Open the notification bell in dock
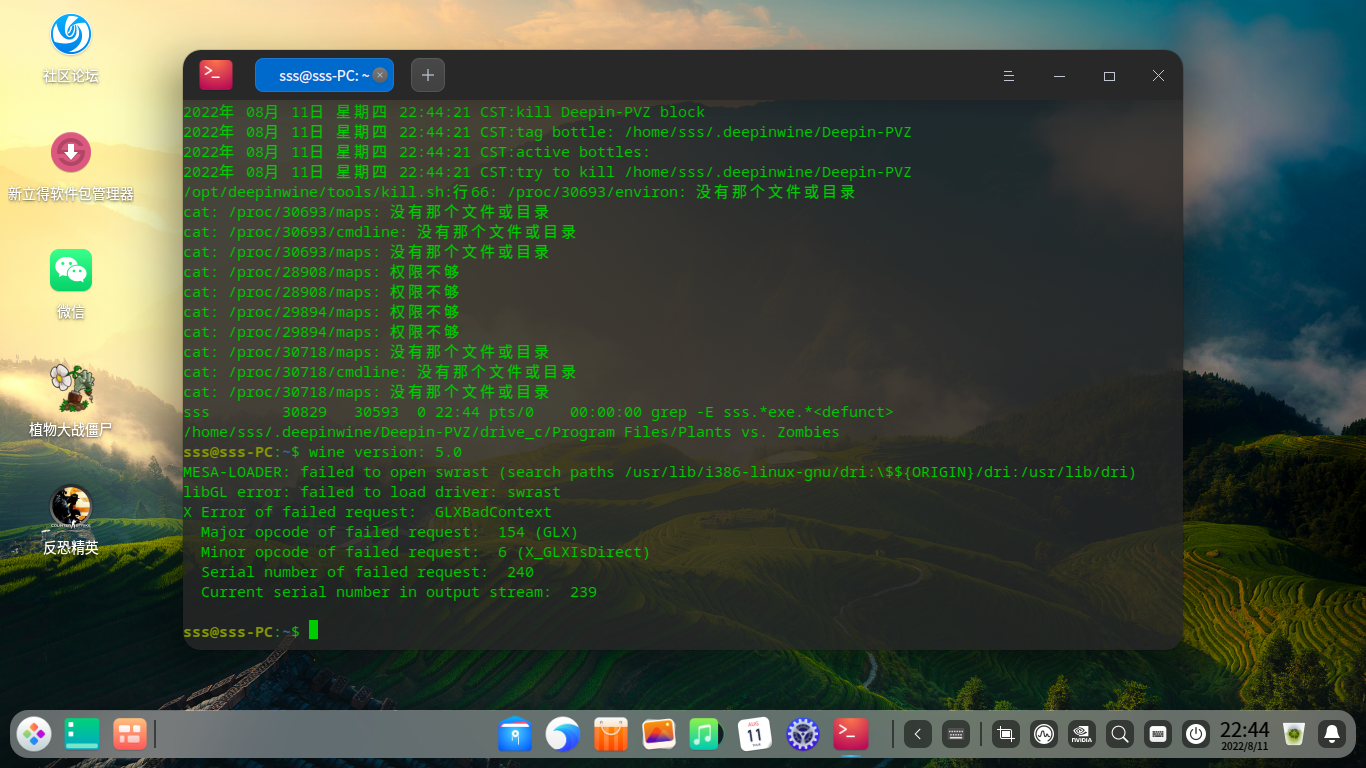 tap(1331, 735)
